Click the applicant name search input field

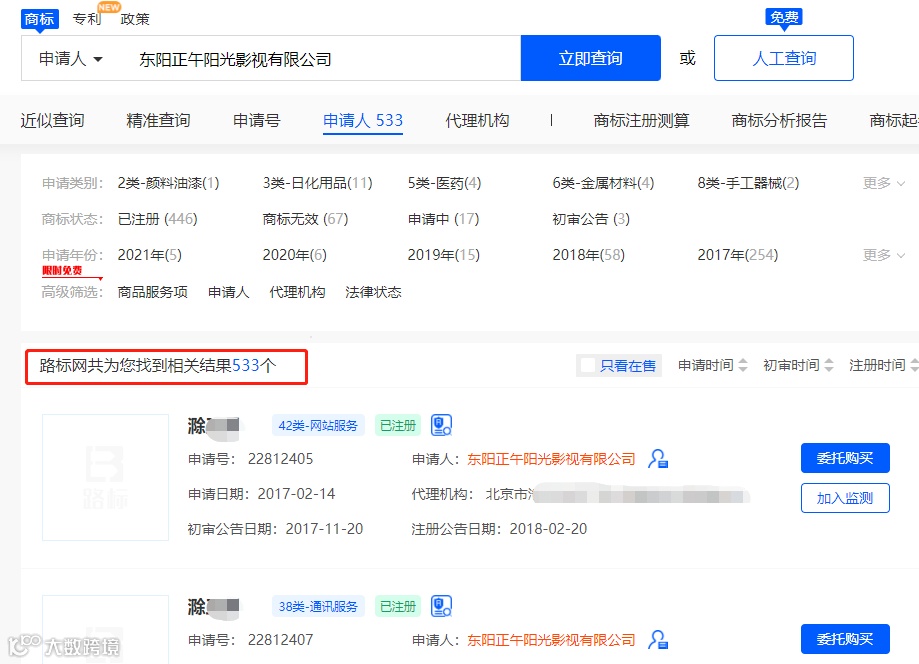coord(322,59)
